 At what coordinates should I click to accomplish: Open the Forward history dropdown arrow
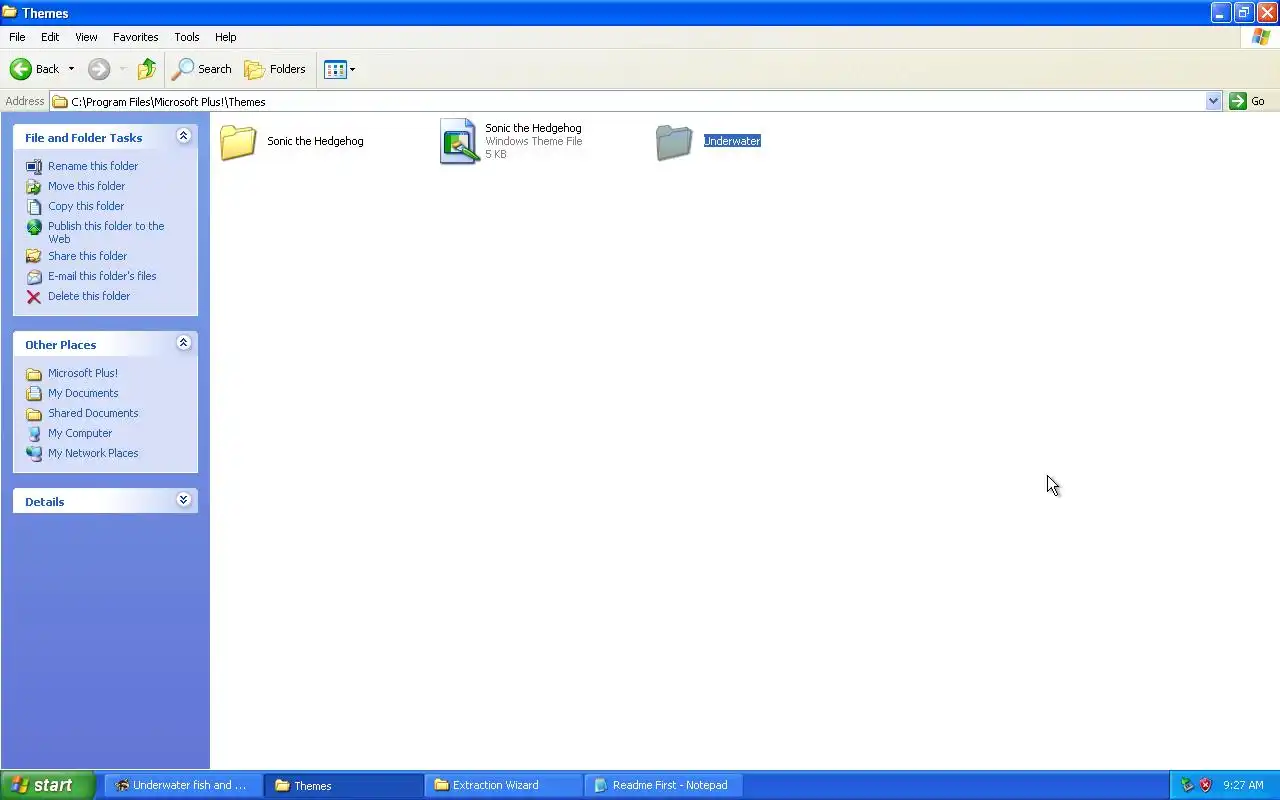pos(123,69)
